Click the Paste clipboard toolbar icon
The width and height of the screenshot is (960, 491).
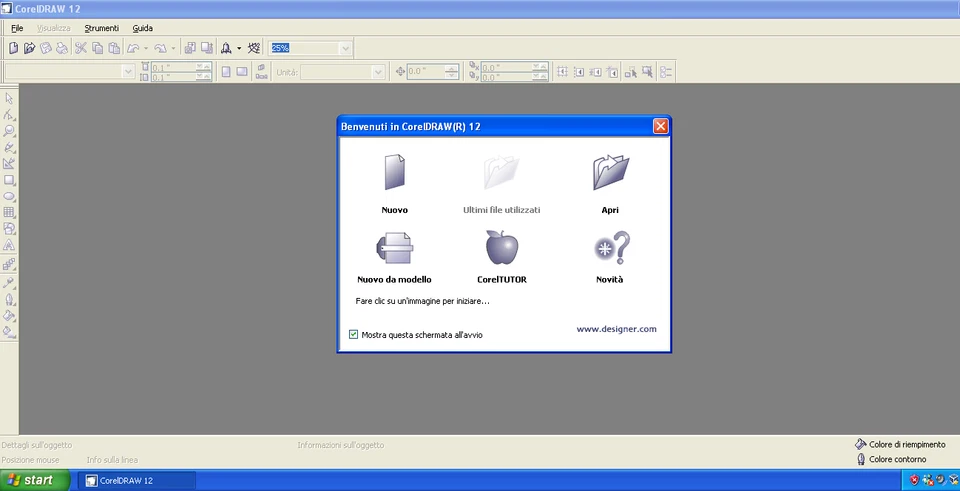(114, 48)
